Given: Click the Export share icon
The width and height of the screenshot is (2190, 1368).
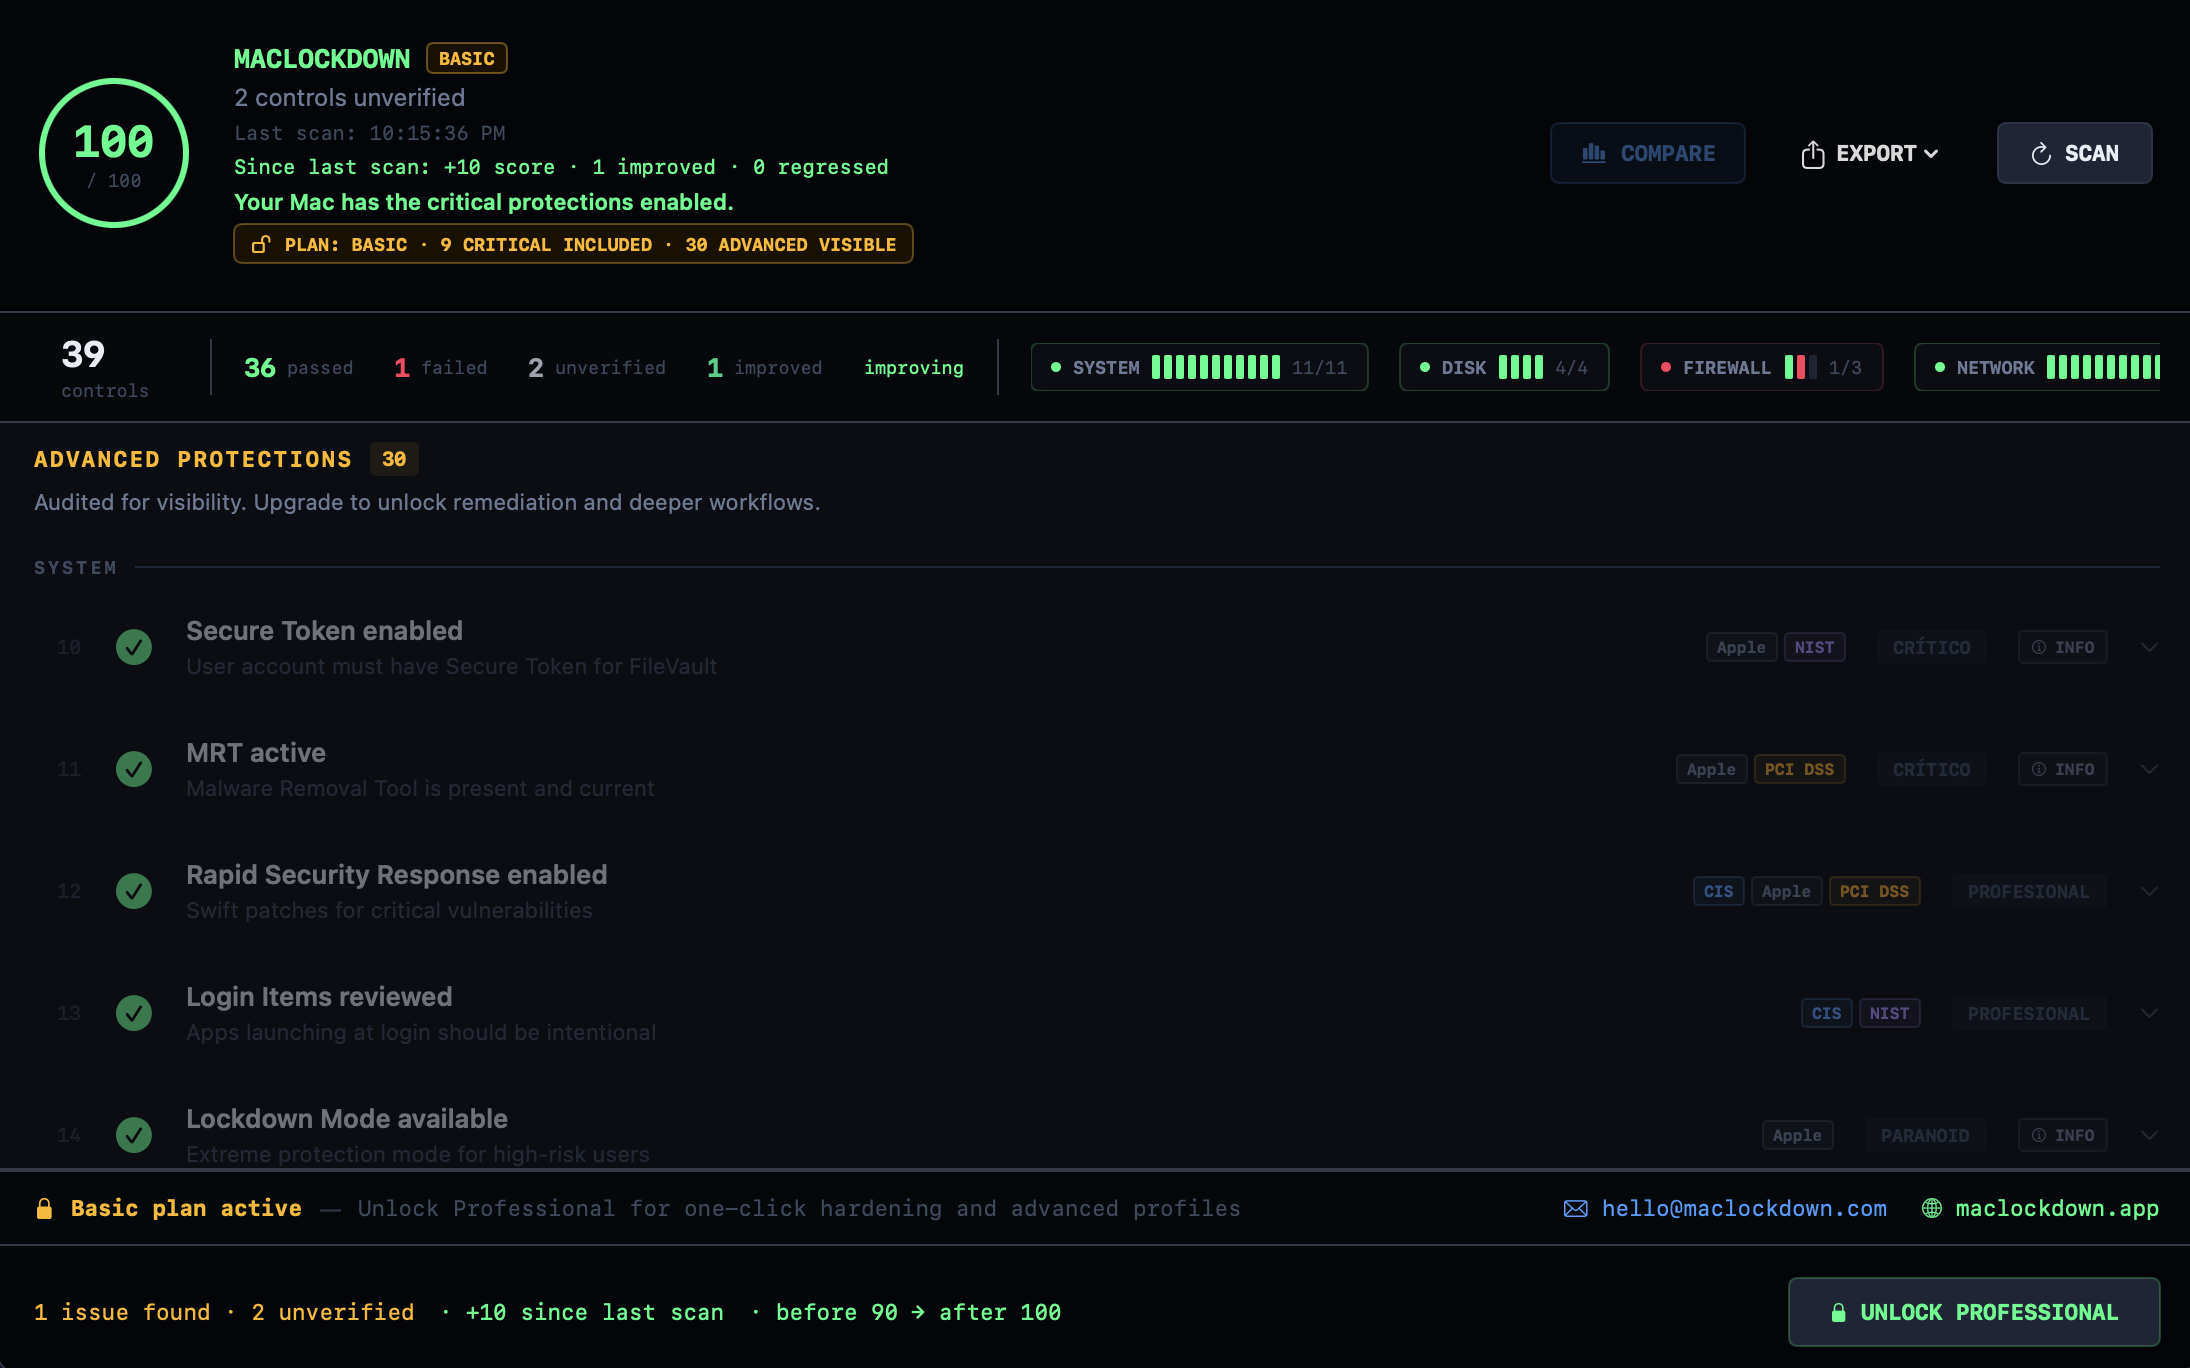Looking at the screenshot, I should pyautogui.click(x=1813, y=154).
